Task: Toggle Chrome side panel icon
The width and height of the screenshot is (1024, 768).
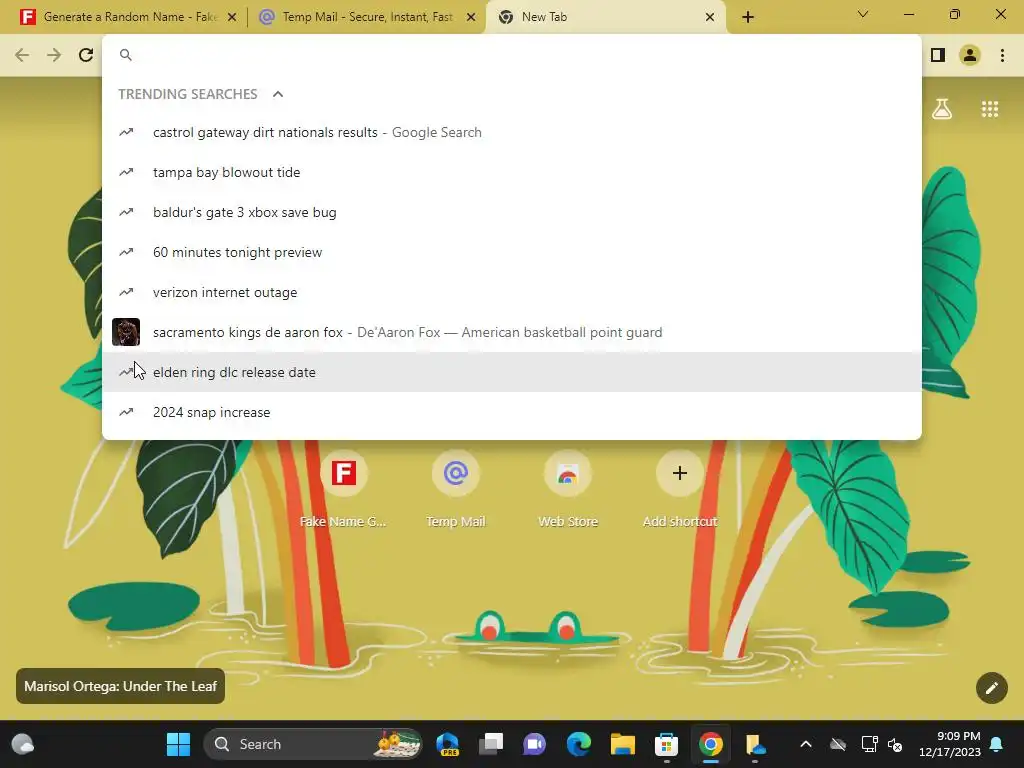Action: click(x=938, y=55)
